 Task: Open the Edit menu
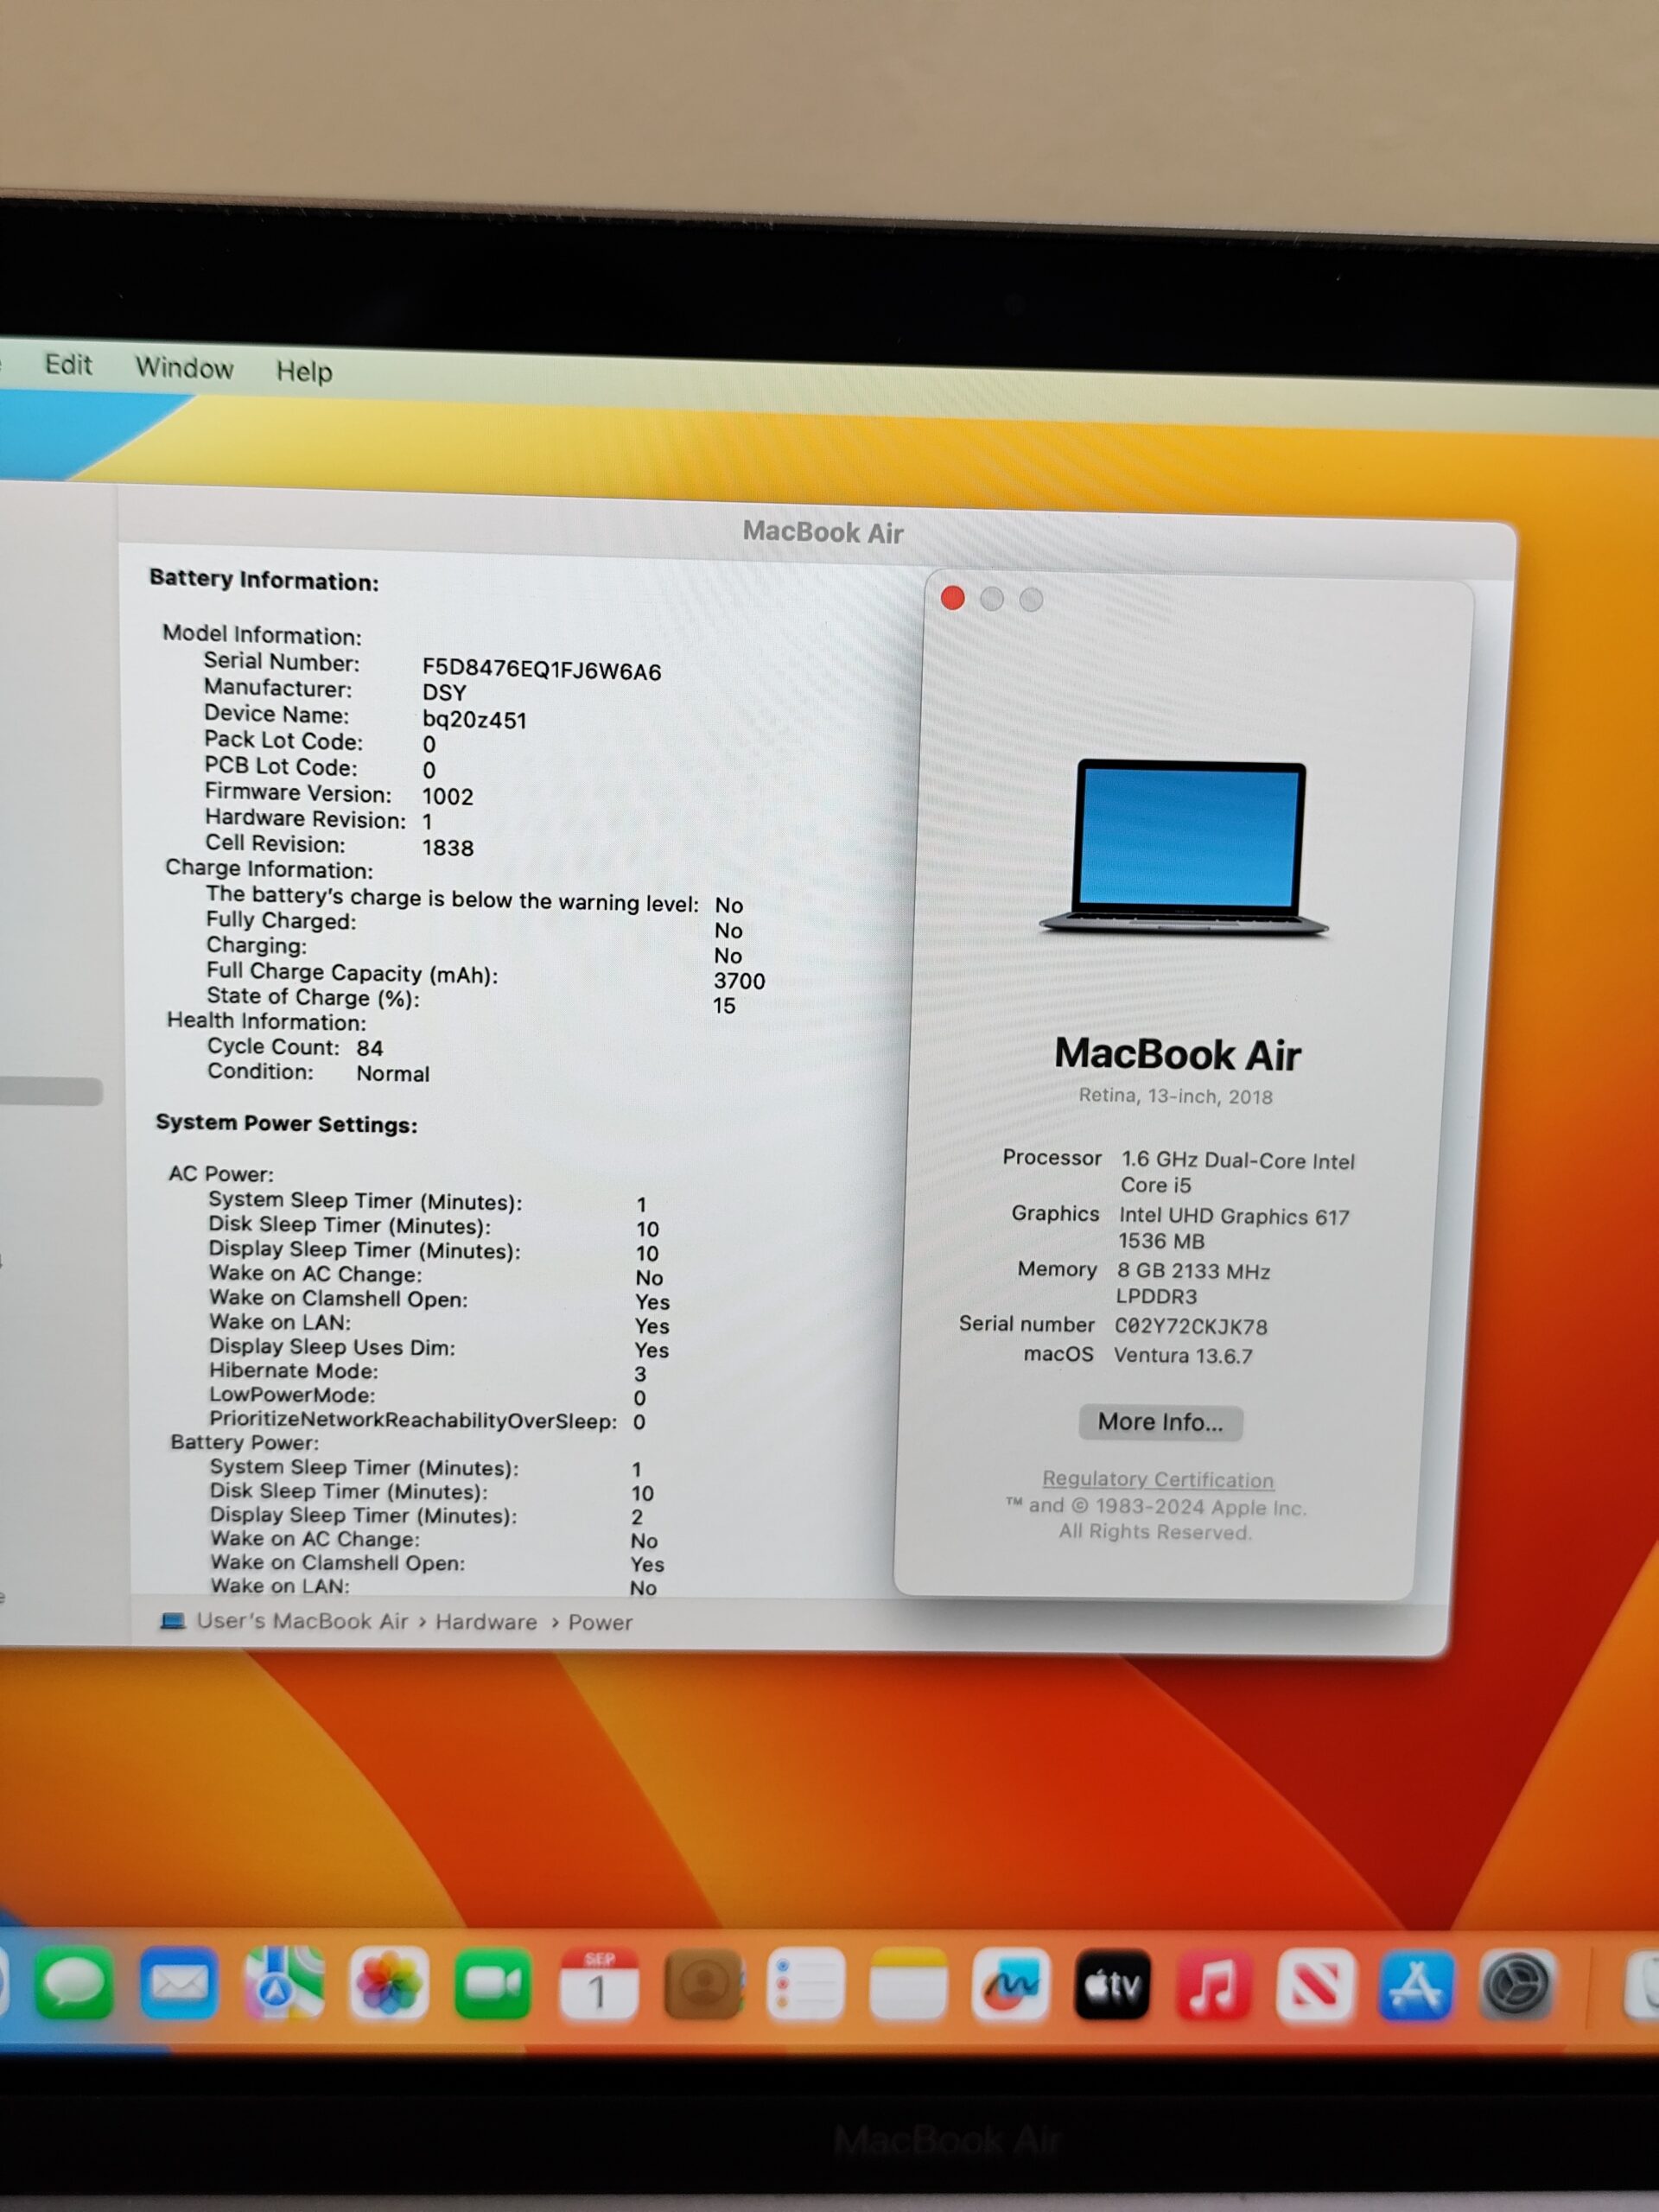[x=68, y=364]
